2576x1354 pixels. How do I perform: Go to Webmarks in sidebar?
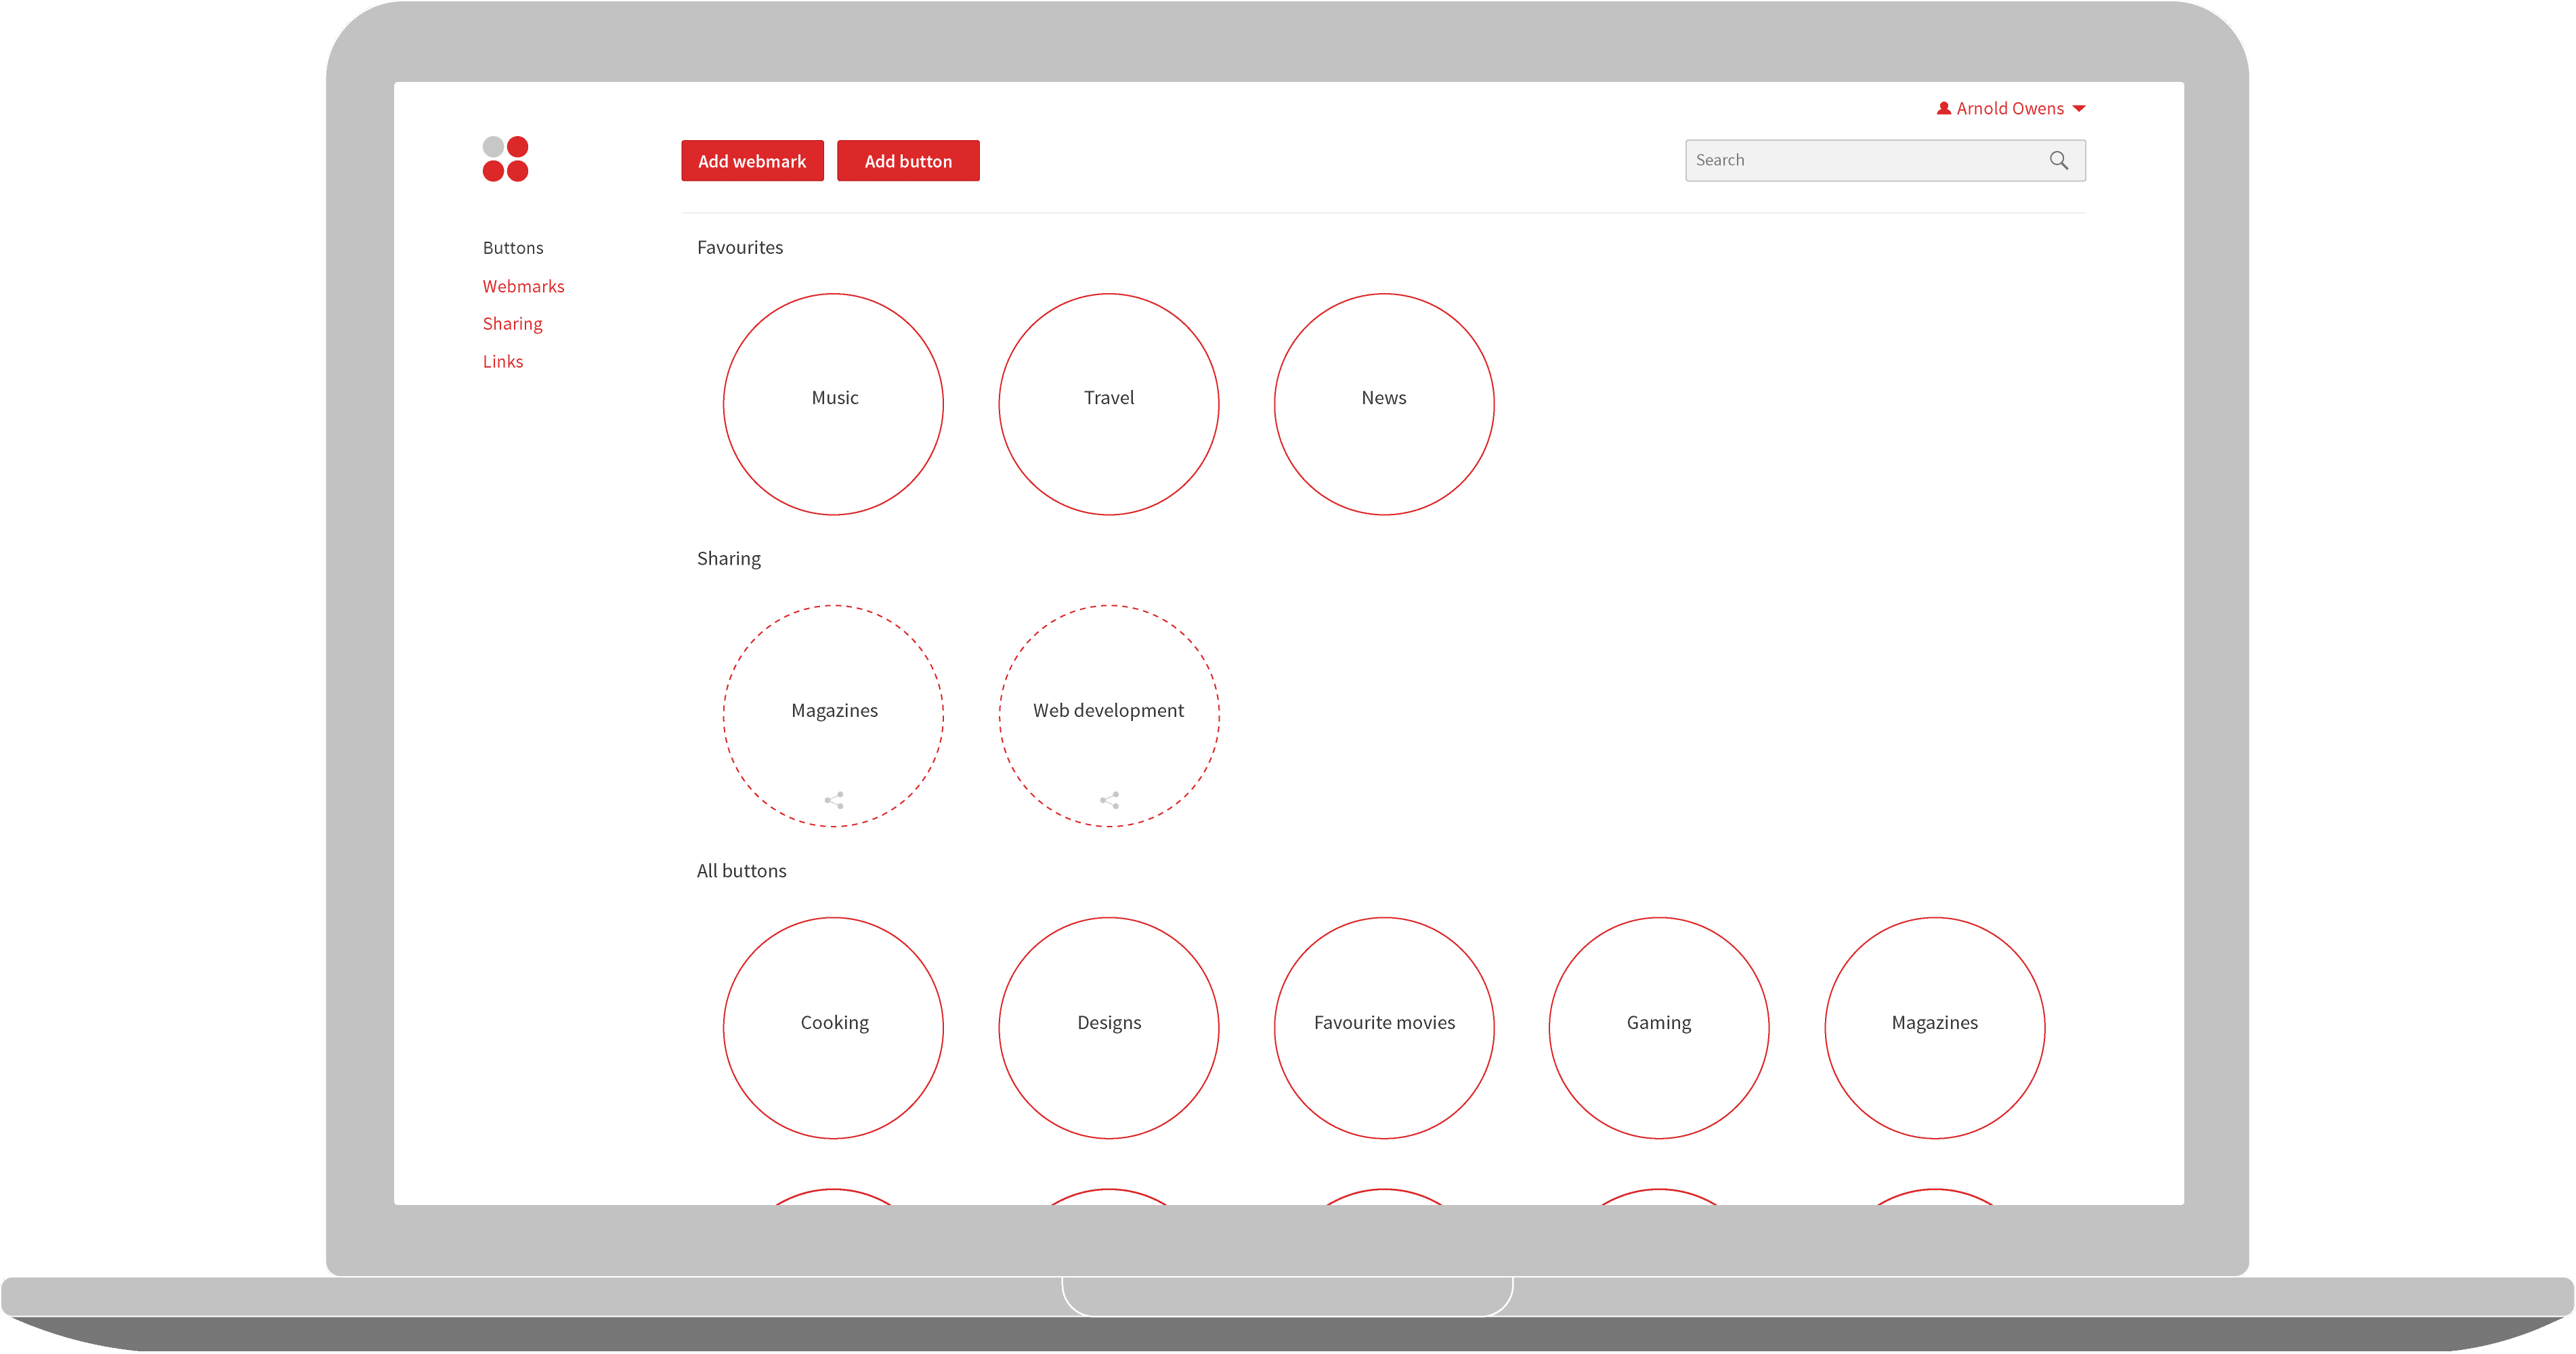coord(523,286)
